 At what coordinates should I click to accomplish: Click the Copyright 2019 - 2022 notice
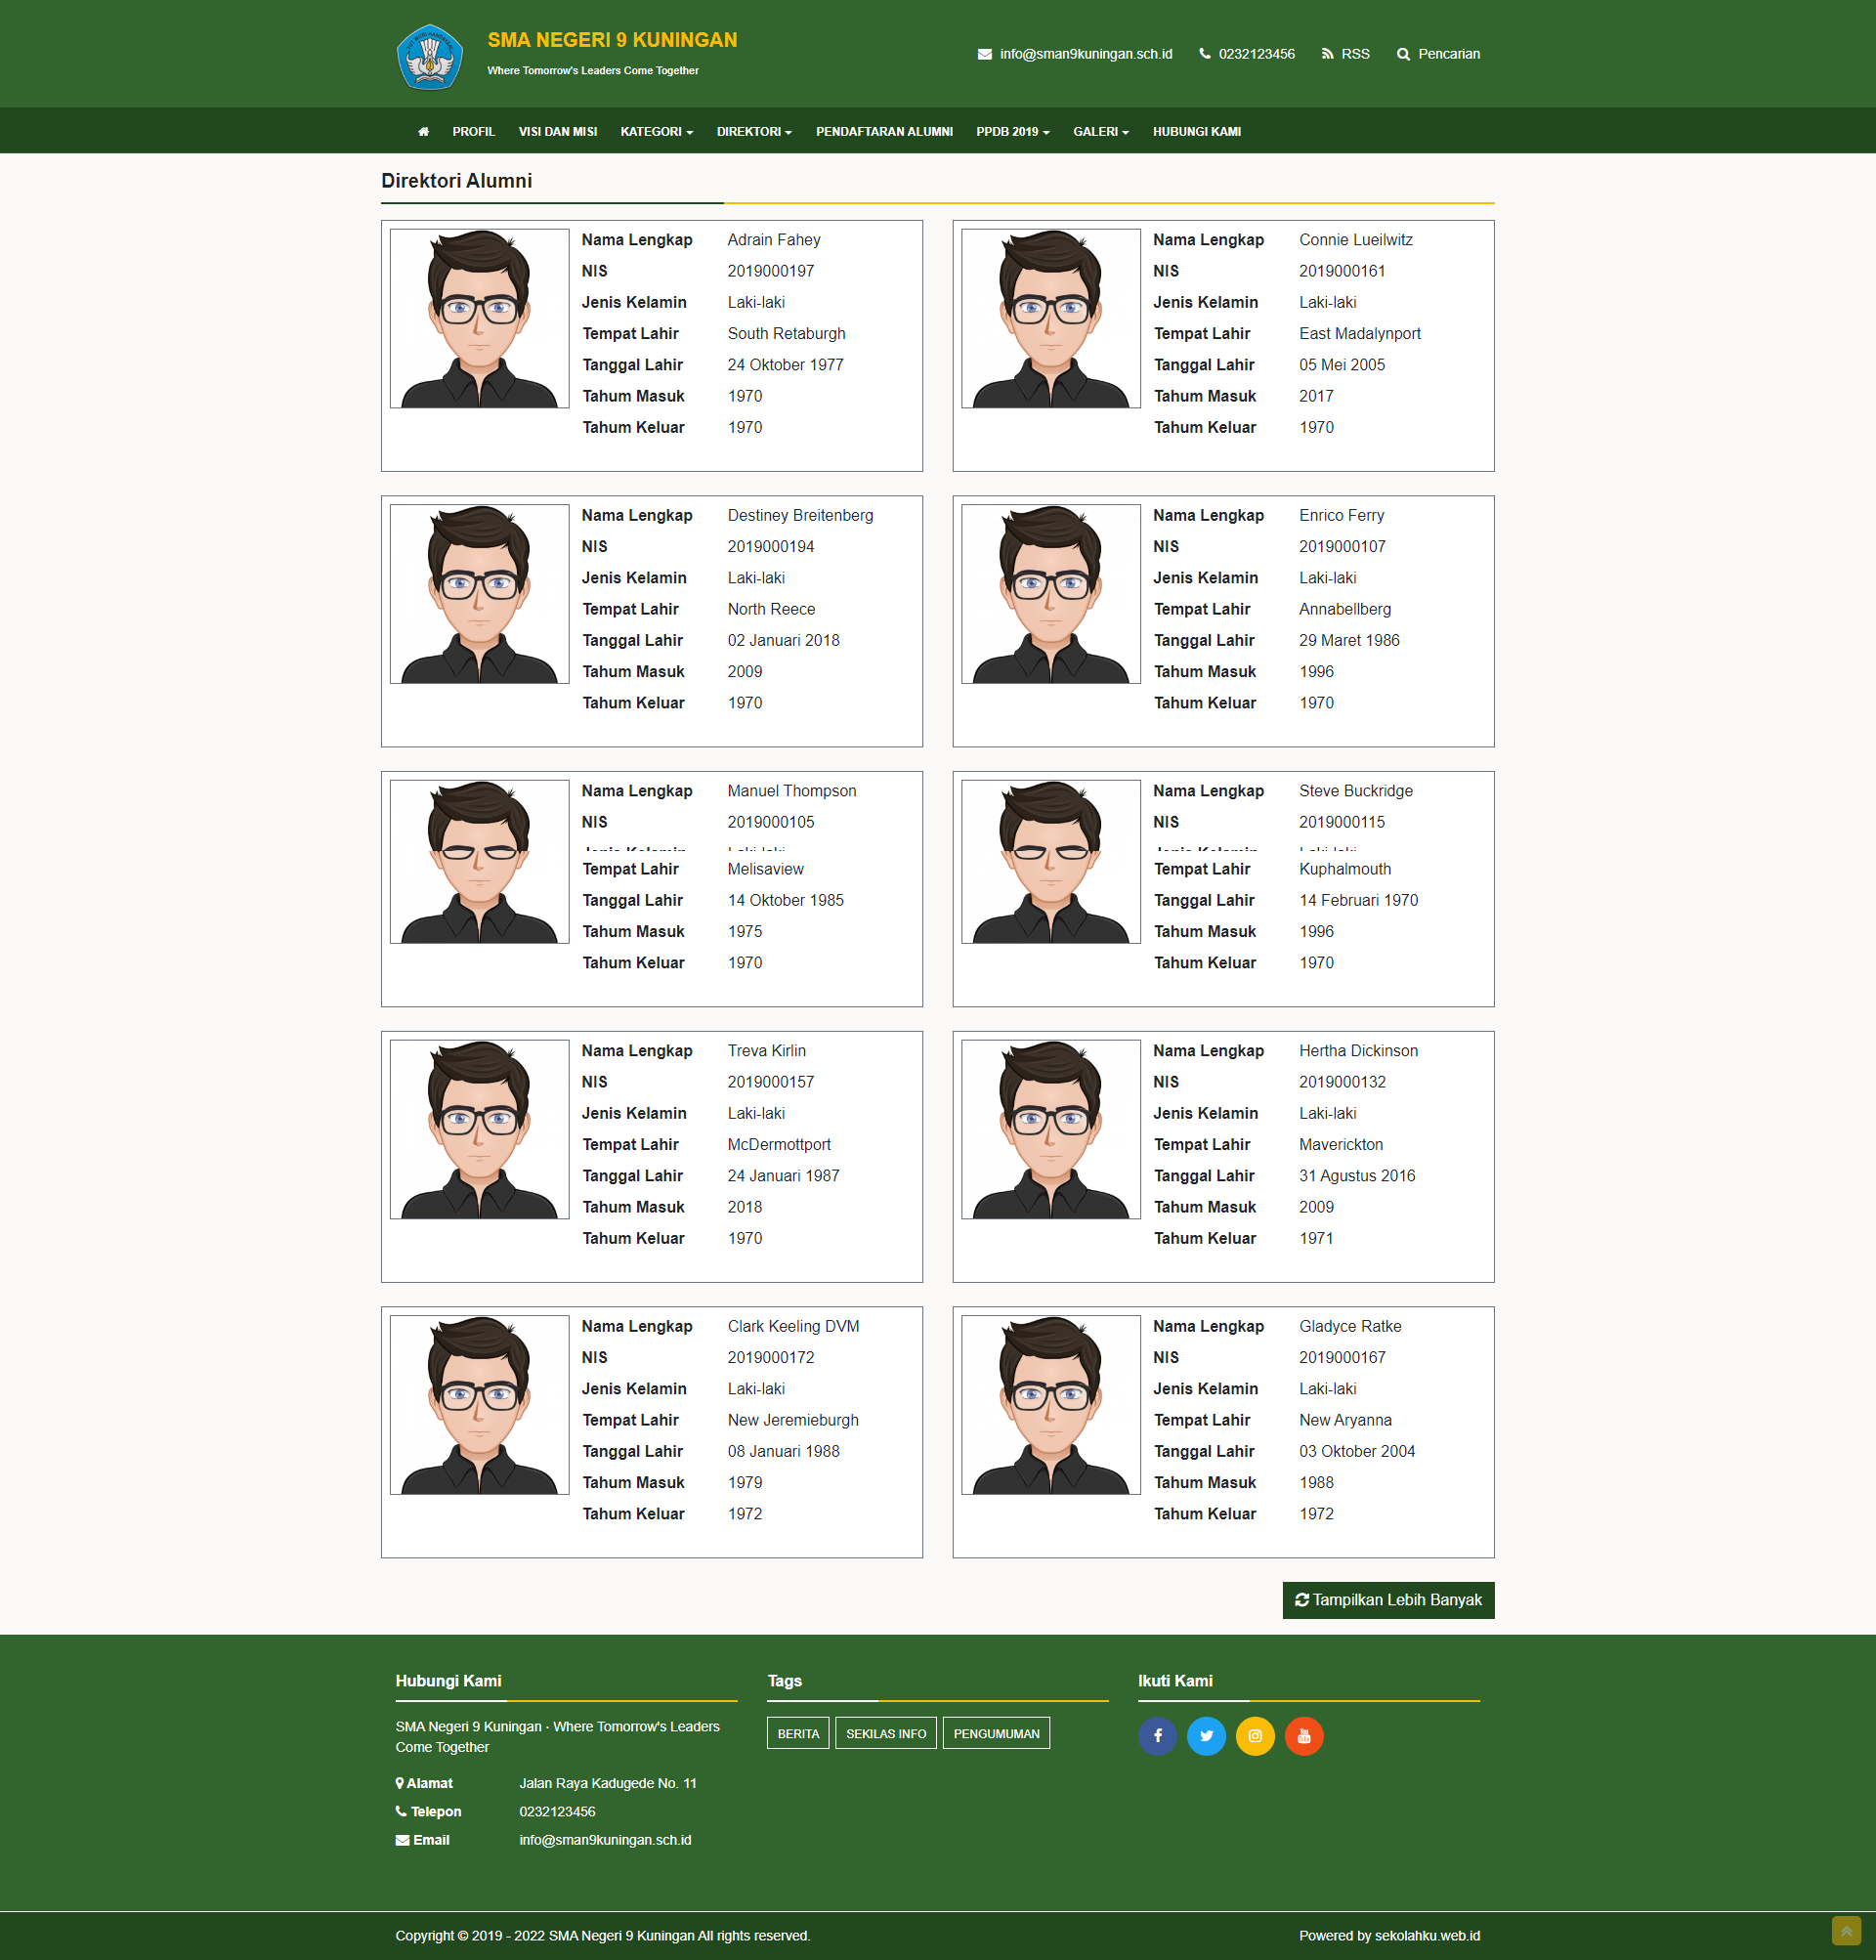point(602,1935)
